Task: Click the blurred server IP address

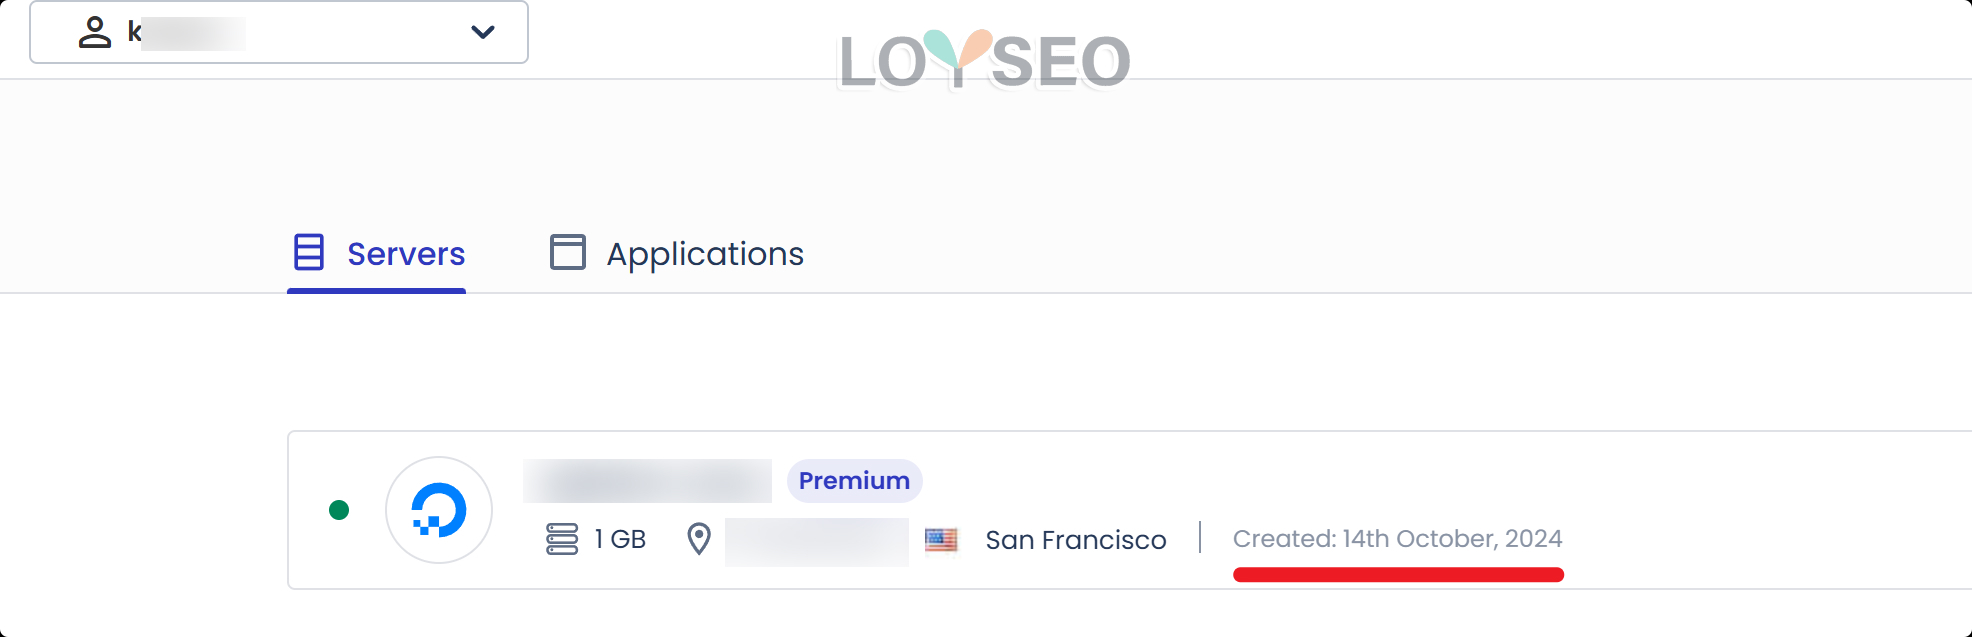Action: 816,541
